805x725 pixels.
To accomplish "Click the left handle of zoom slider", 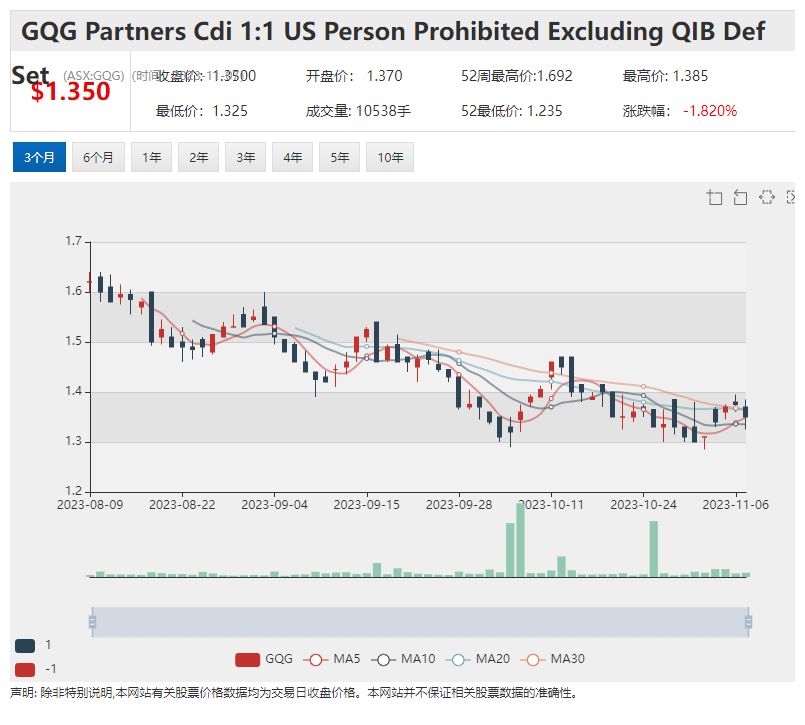I will click(92, 622).
